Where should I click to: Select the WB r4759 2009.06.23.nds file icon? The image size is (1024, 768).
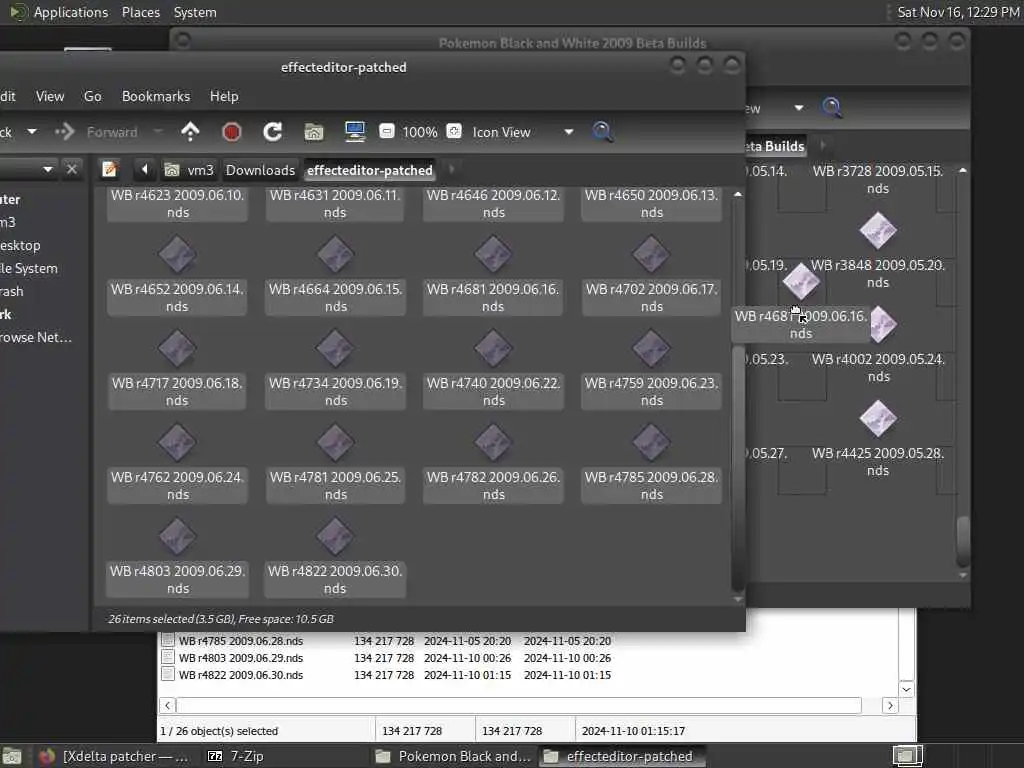[651, 349]
